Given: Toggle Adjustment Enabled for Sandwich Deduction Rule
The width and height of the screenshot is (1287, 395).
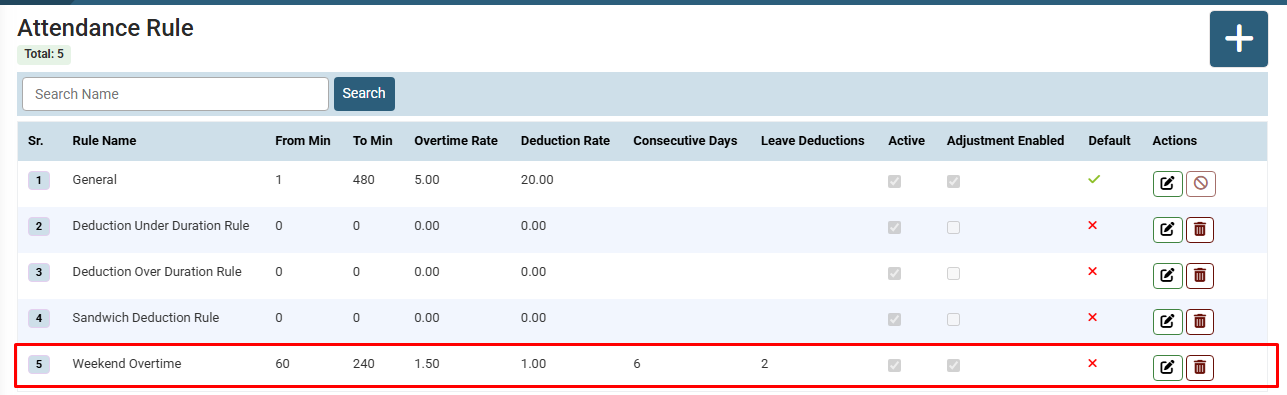Looking at the screenshot, I should pos(954,320).
